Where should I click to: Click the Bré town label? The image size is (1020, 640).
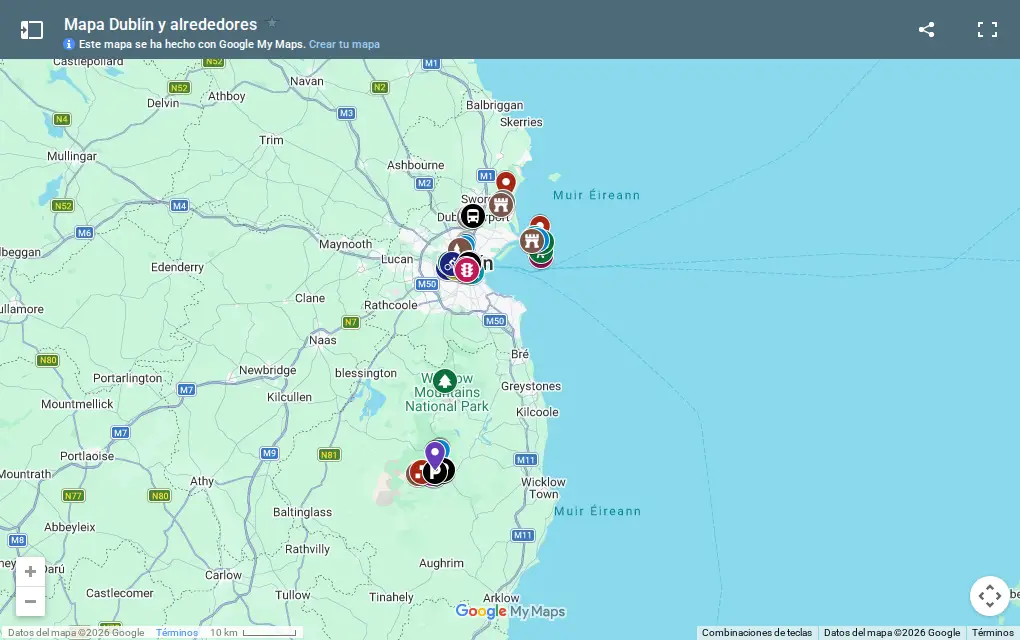tap(520, 354)
